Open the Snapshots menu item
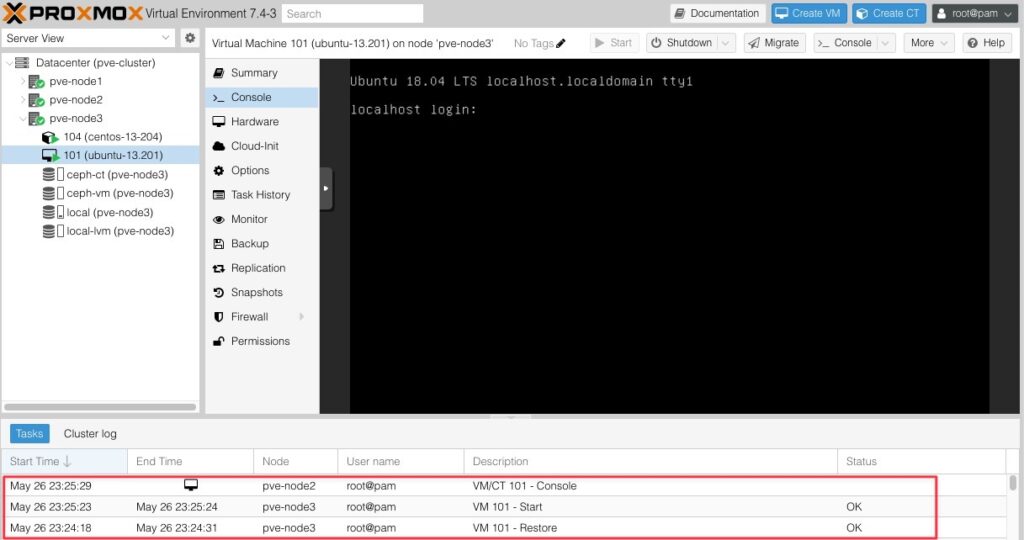The width and height of the screenshot is (1024, 540). pos(263,293)
